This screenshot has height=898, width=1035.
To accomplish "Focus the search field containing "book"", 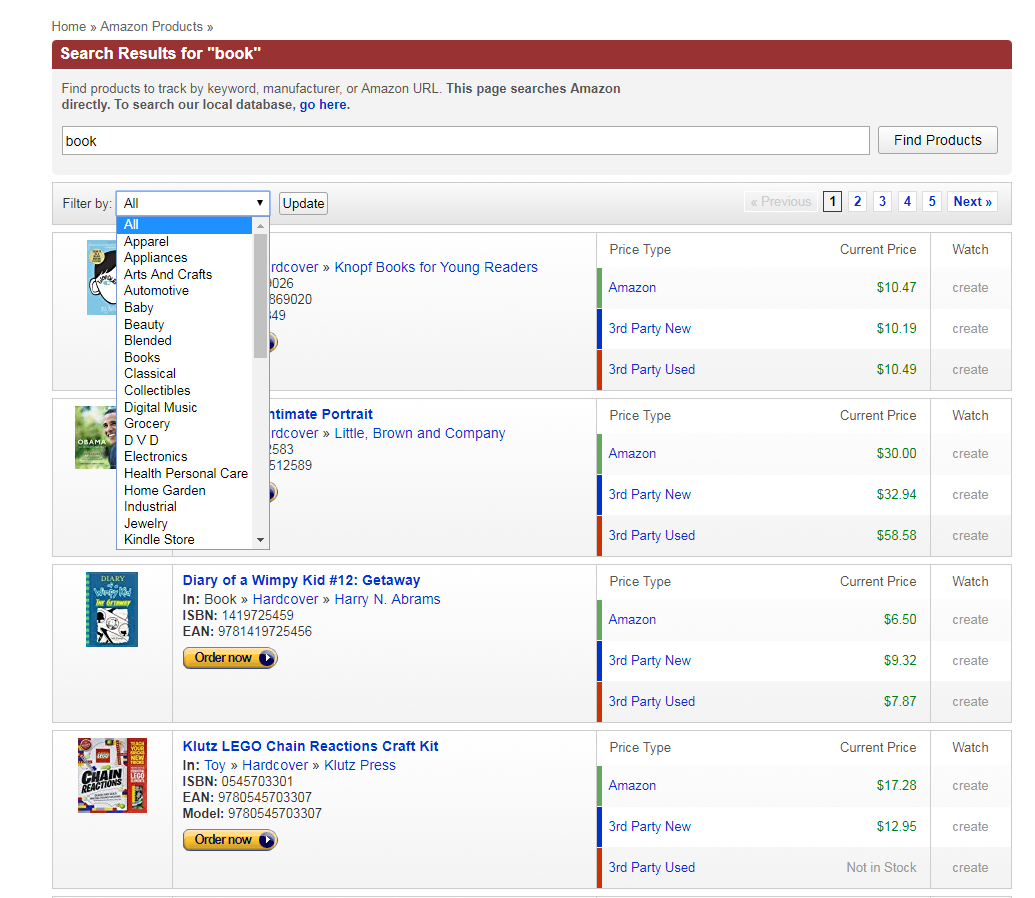I will 465,141.
